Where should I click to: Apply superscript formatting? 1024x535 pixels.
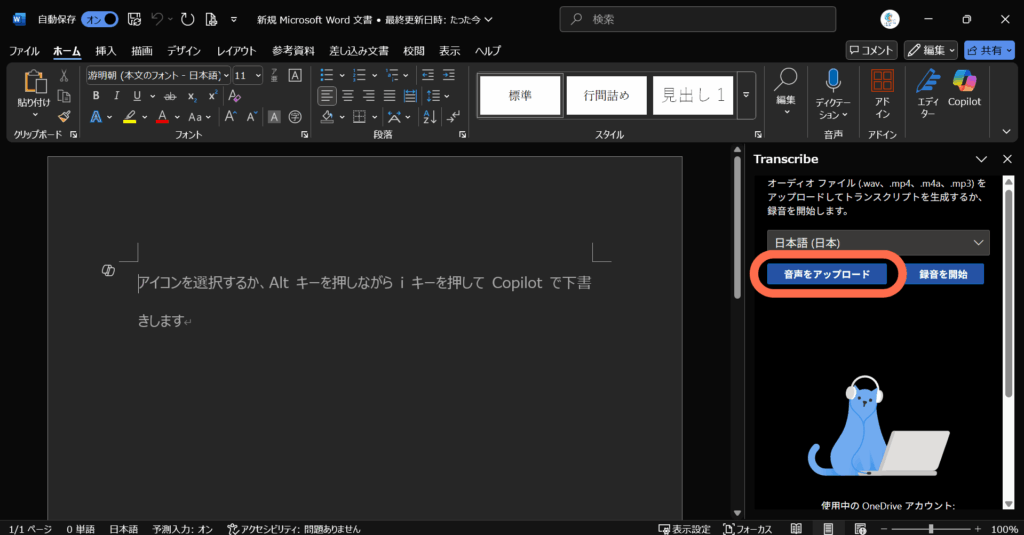point(212,96)
